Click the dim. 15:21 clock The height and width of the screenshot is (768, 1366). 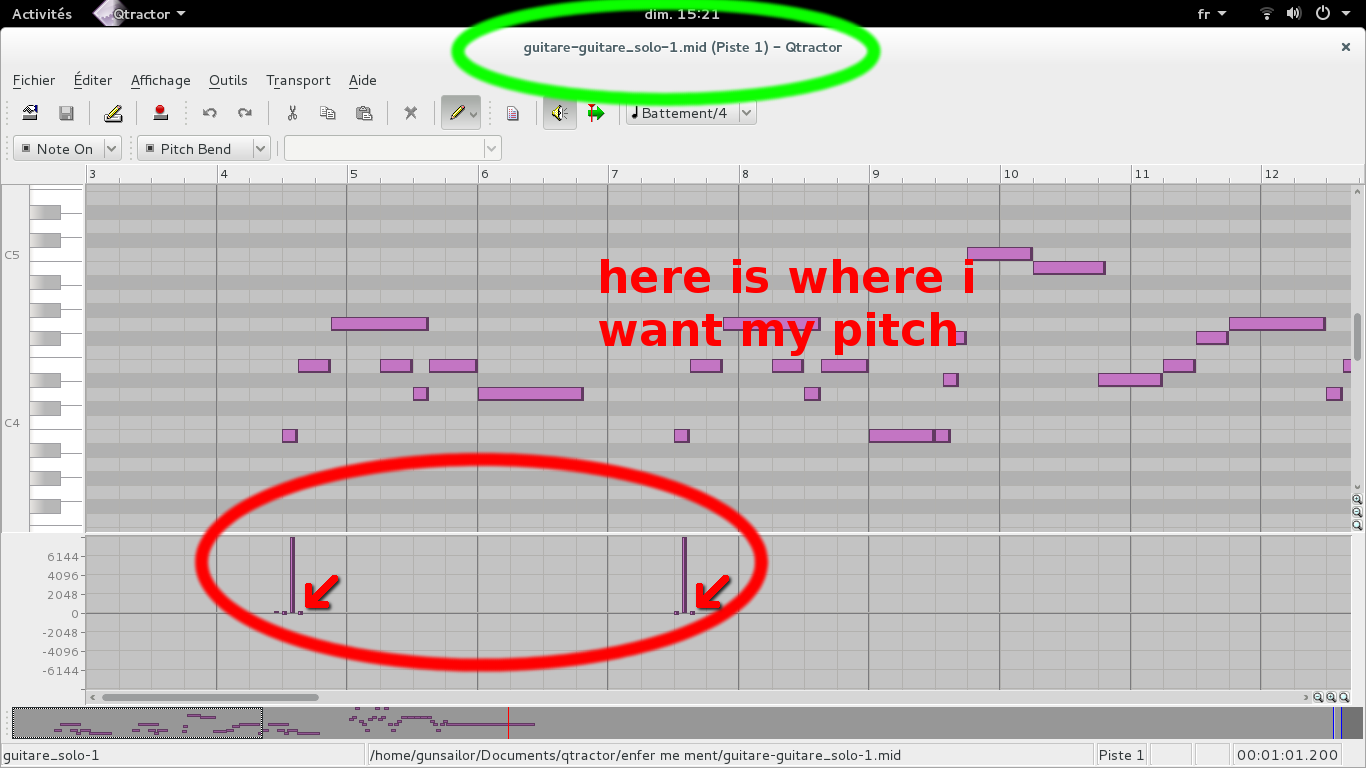[683, 14]
